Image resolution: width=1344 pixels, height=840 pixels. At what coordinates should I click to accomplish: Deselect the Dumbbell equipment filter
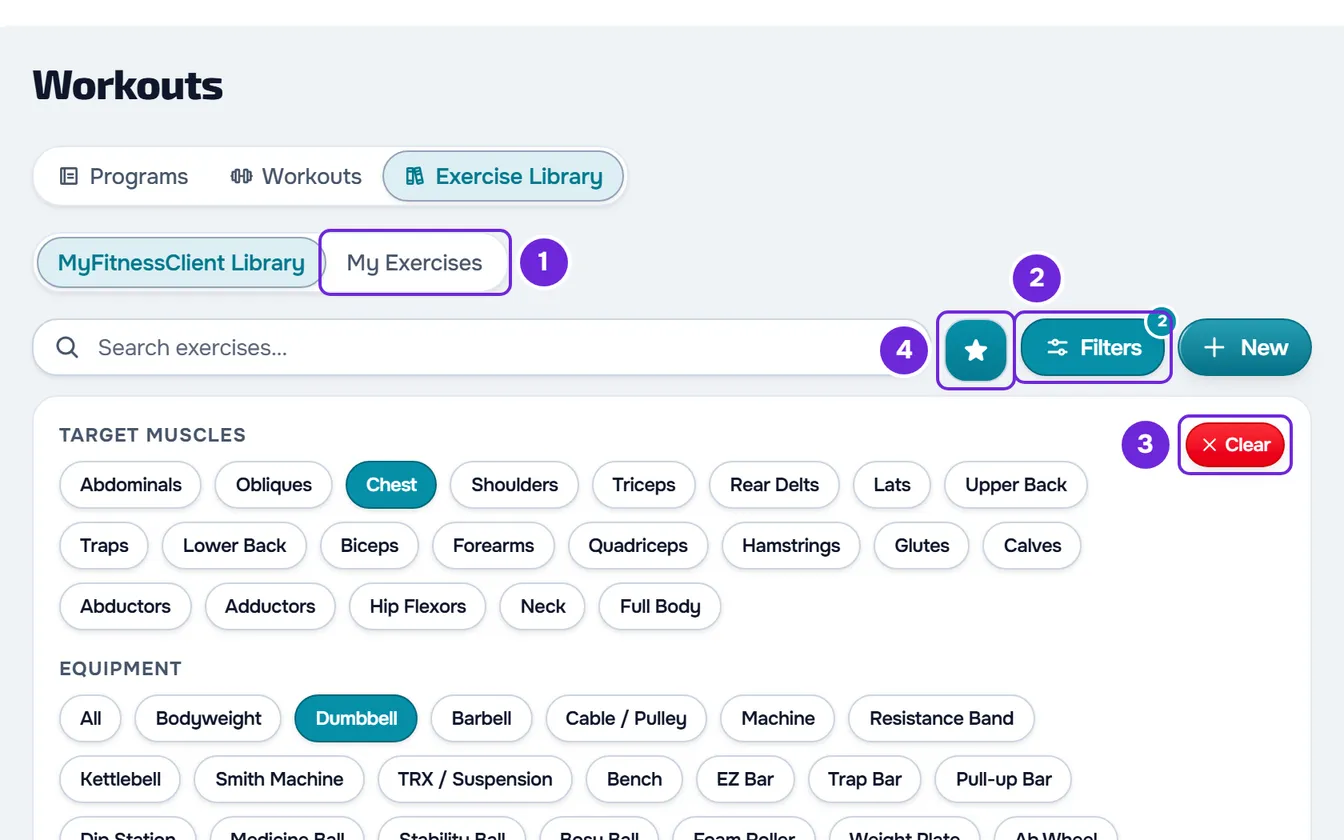click(x=356, y=719)
